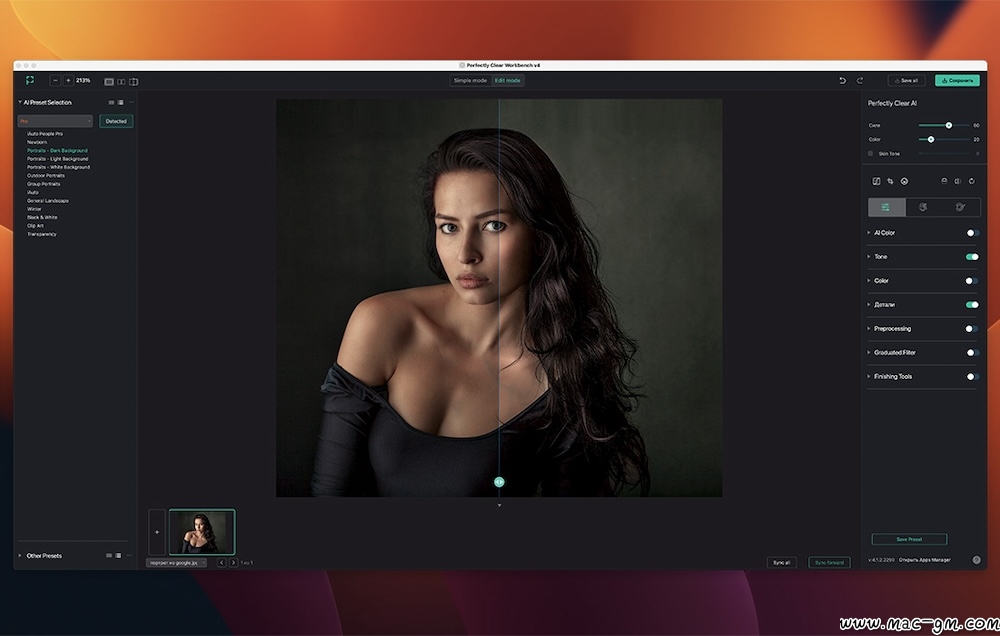Click the green Сохранить button
Viewport: 1000px width, 636px height.
[x=957, y=80]
